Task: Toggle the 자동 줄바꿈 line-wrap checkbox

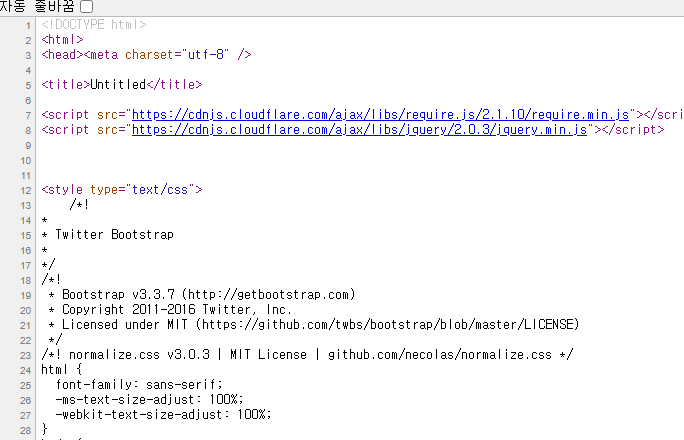Action: [86, 7]
